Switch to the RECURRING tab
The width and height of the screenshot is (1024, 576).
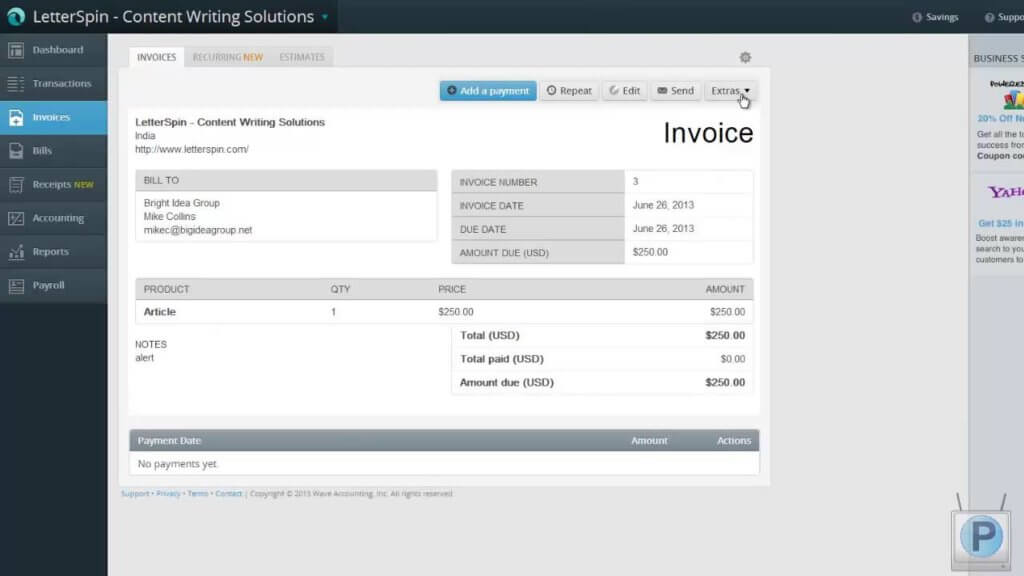(x=227, y=57)
